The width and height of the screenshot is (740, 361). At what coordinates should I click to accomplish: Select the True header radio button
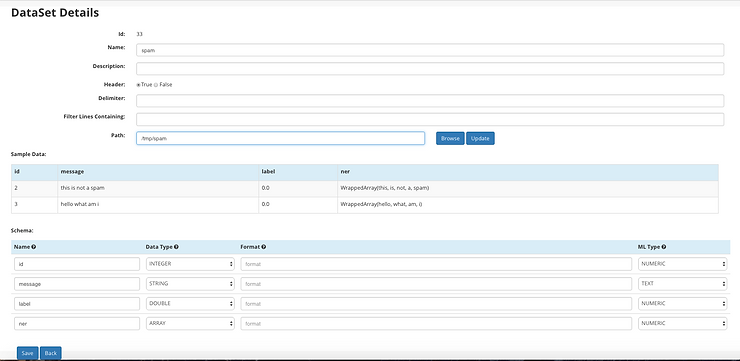(x=139, y=85)
